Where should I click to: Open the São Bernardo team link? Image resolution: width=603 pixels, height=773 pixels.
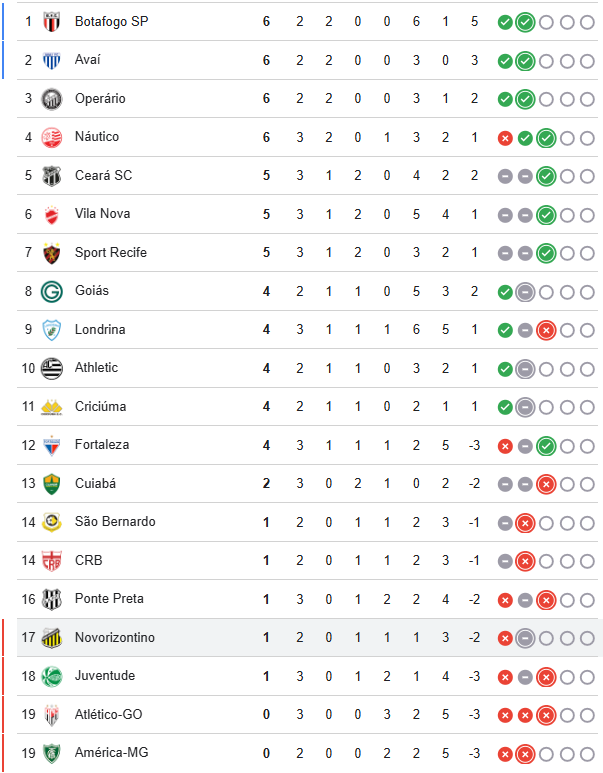pos(115,521)
